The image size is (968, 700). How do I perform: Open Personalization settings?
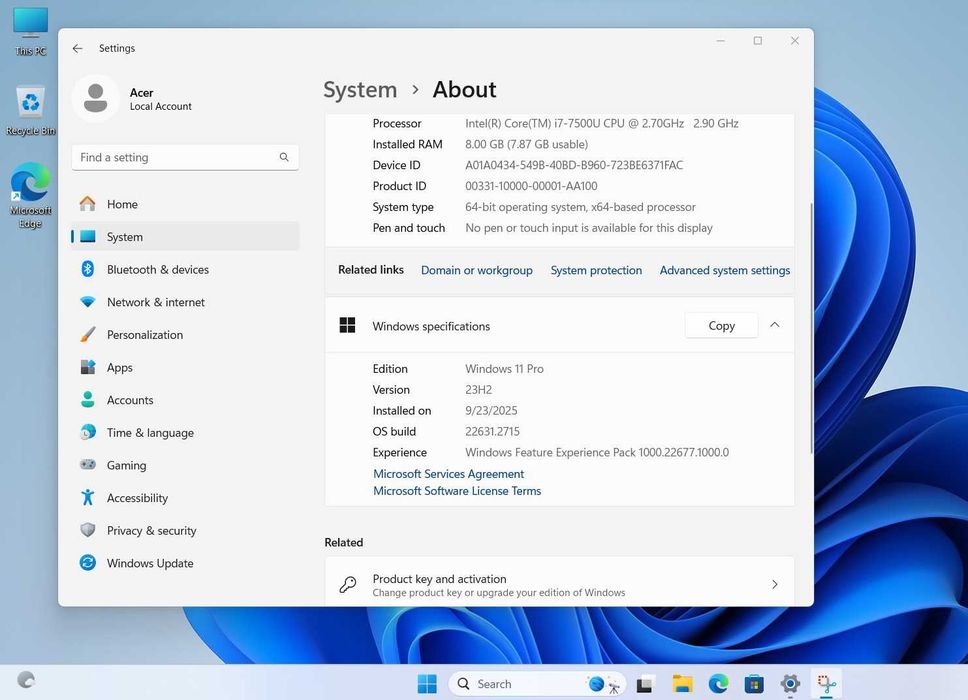[185, 335]
